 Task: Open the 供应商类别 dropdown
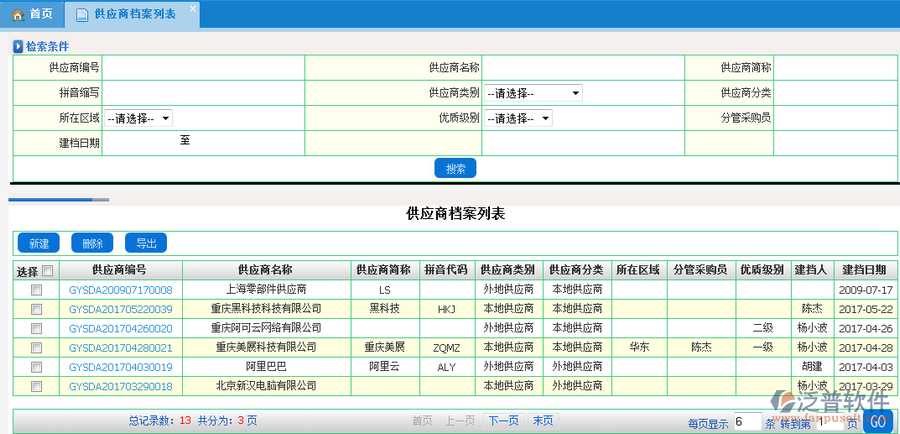click(x=533, y=93)
